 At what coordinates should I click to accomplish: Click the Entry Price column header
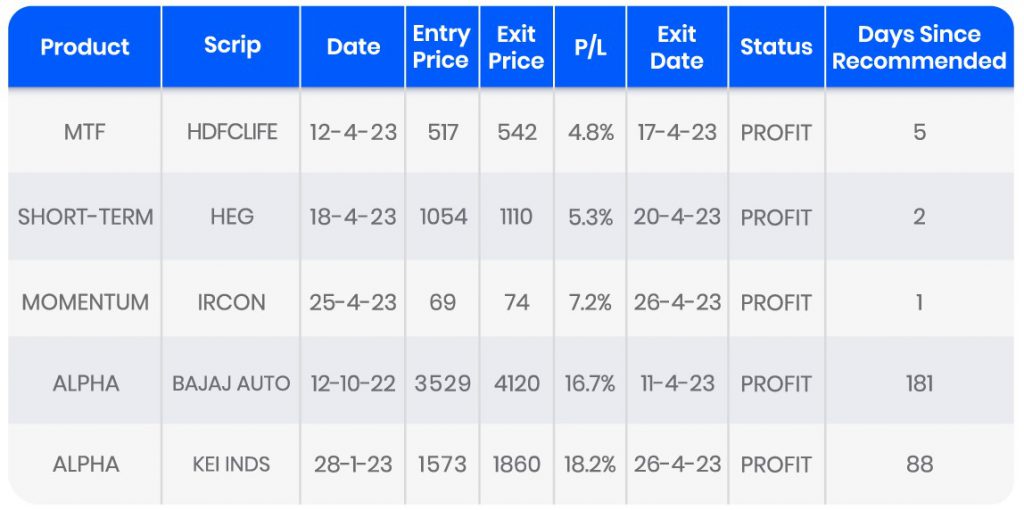(x=441, y=47)
